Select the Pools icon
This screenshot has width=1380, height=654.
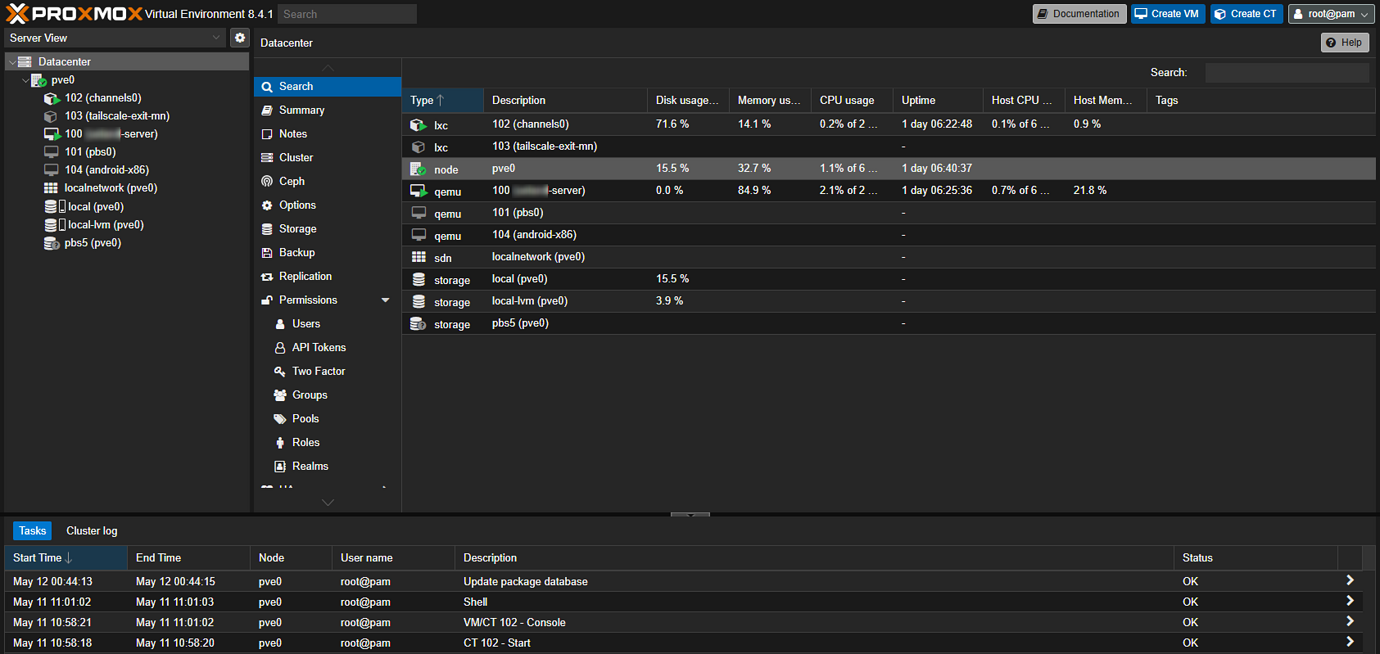pos(280,418)
